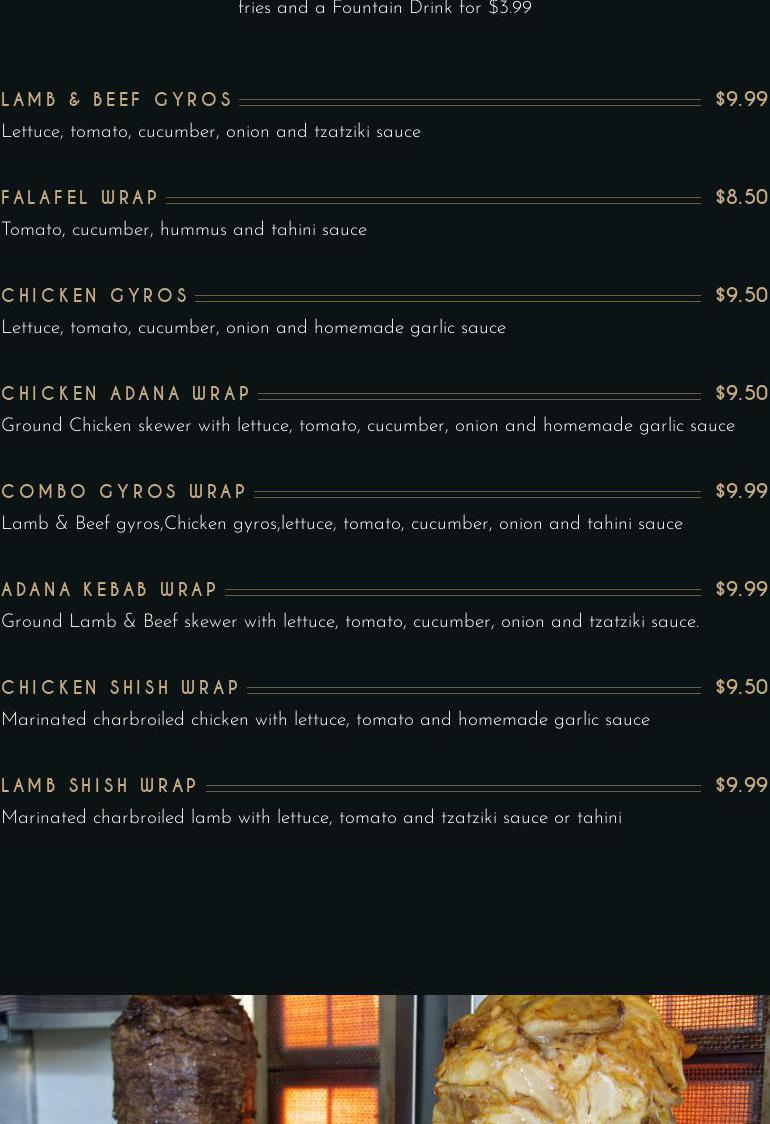Open the Chicken Adana Wrap item

tap(126, 394)
